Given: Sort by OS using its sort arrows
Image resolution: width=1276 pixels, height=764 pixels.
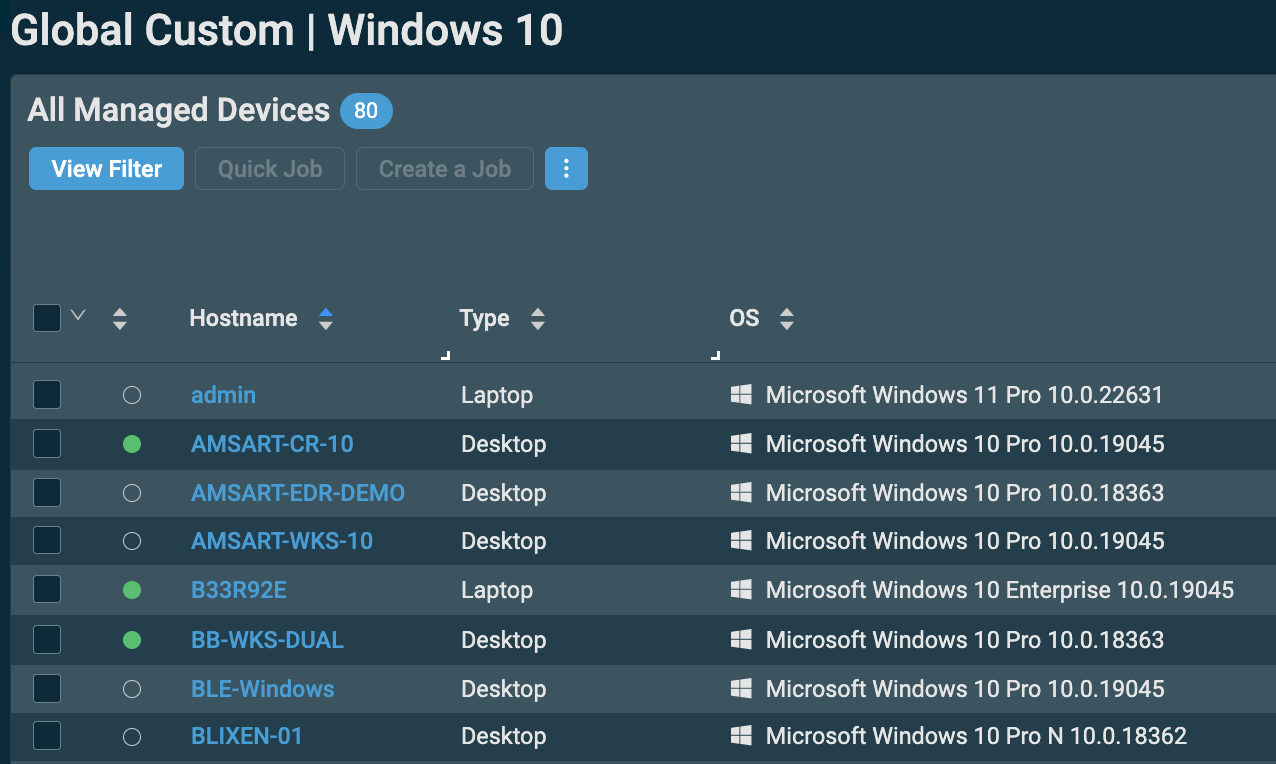Looking at the screenshot, I should click(x=787, y=319).
